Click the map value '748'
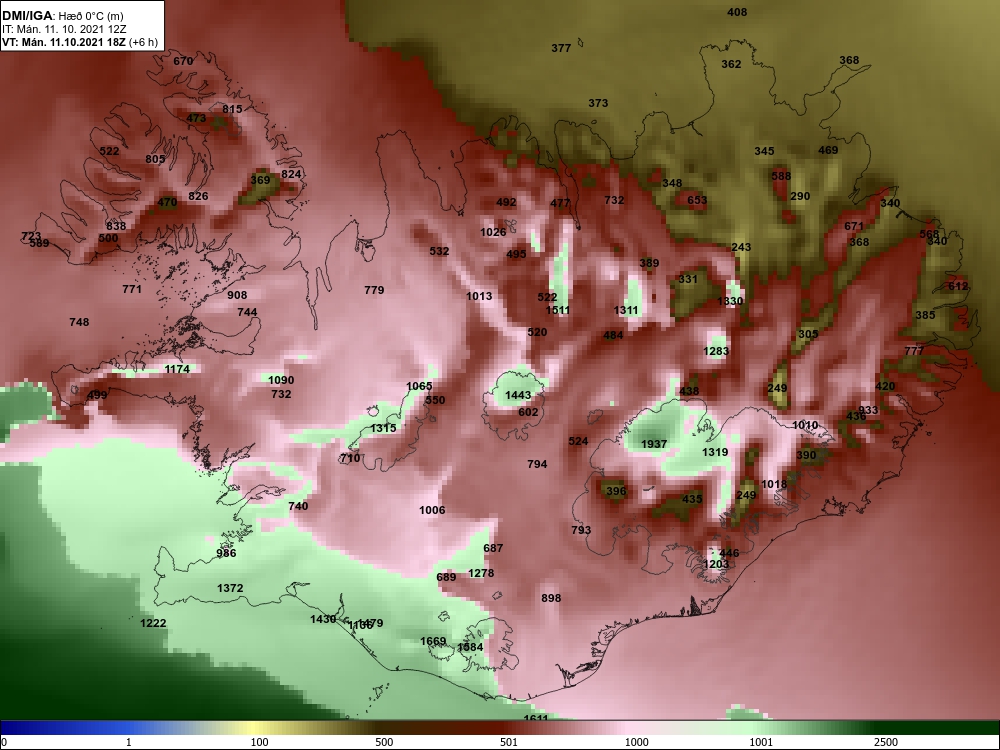Image resolution: width=1000 pixels, height=750 pixels. pos(79,323)
